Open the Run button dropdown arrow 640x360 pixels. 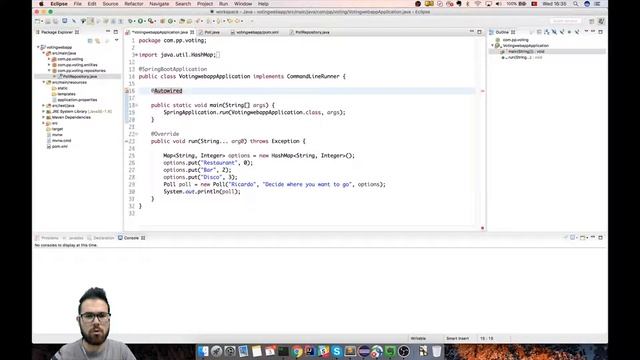pyautogui.click(x=145, y=21)
